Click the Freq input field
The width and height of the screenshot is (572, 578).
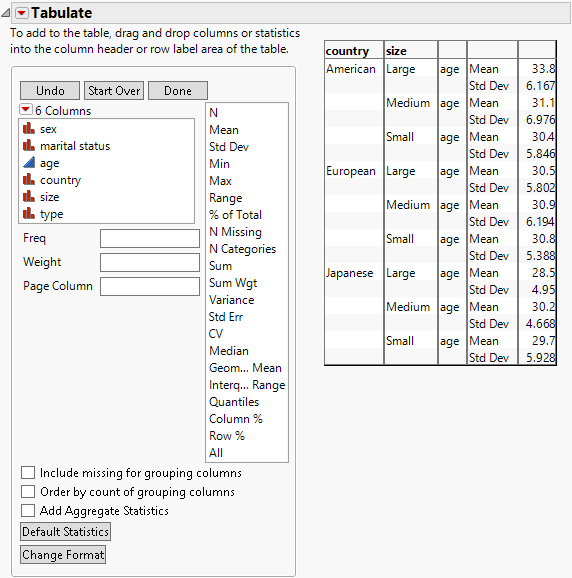coord(150,238)
